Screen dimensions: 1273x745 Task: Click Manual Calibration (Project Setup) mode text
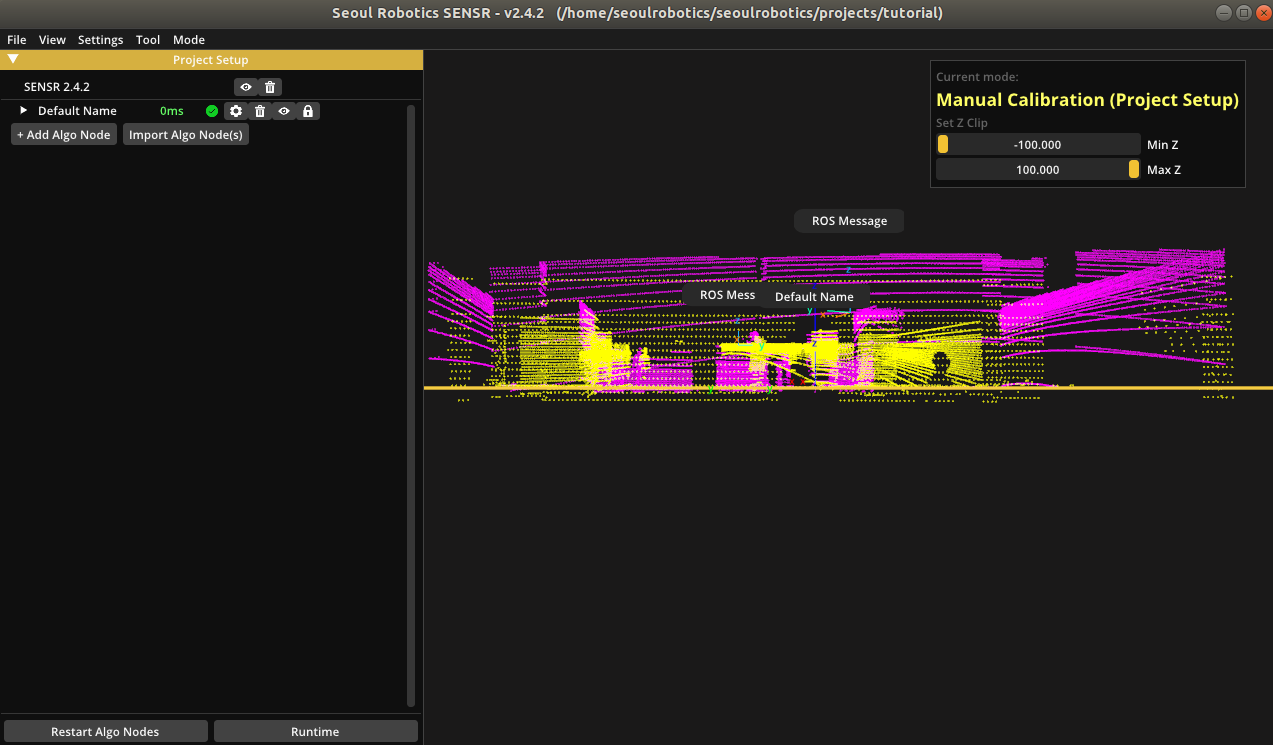pos(1087,100)
